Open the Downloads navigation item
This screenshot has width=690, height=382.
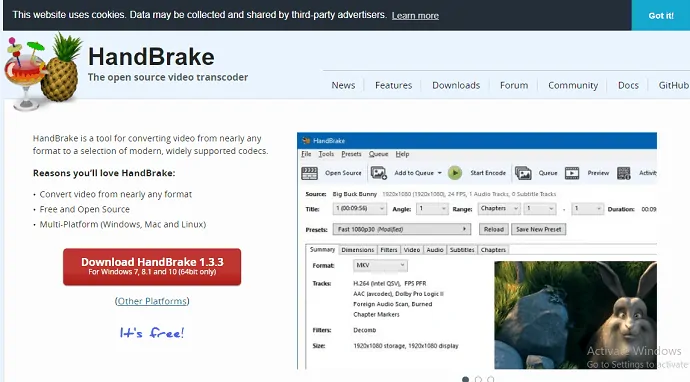tap(456, 85)
